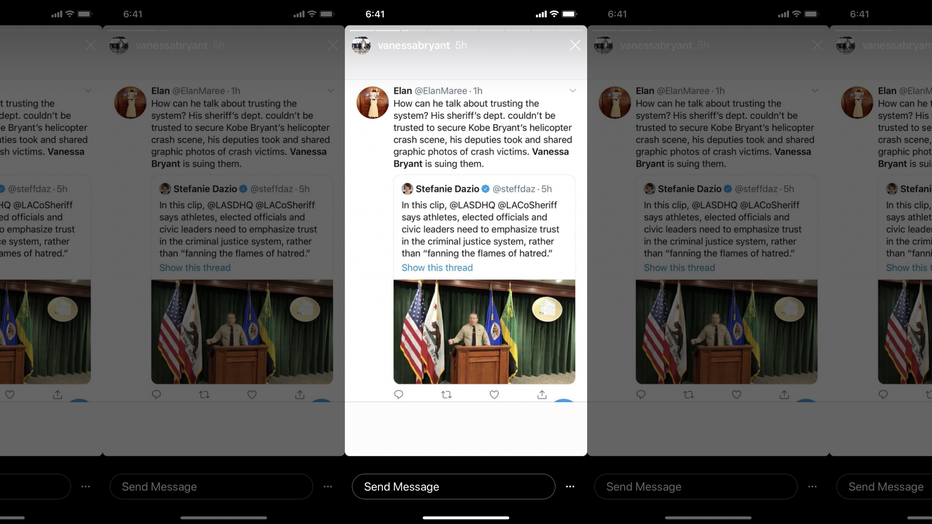Expand tweet chevron in the dimmed story left of active one
The height and width of the screenshot is (524, 932).
pyautogui.click(x=330, y=91)
